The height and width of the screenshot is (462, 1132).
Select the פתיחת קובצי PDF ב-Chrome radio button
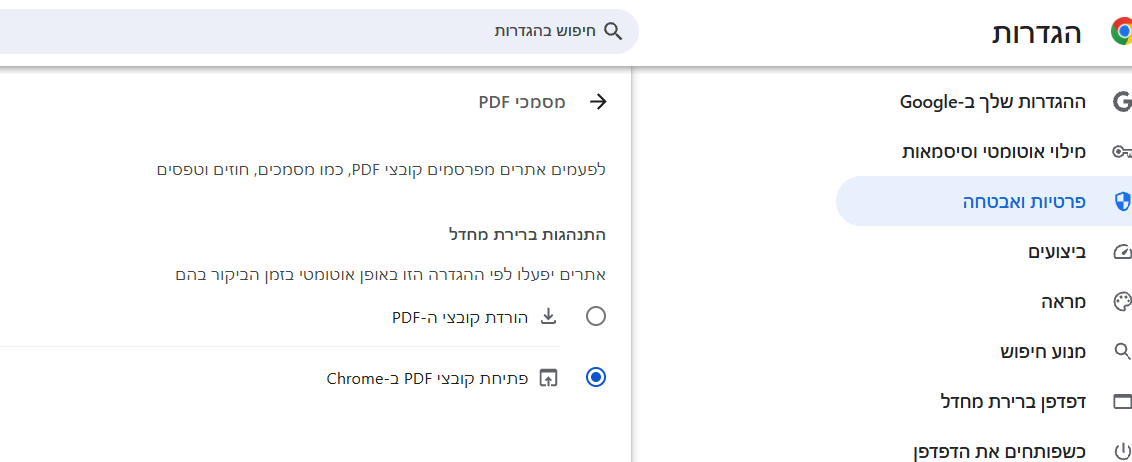pos(596,378)
